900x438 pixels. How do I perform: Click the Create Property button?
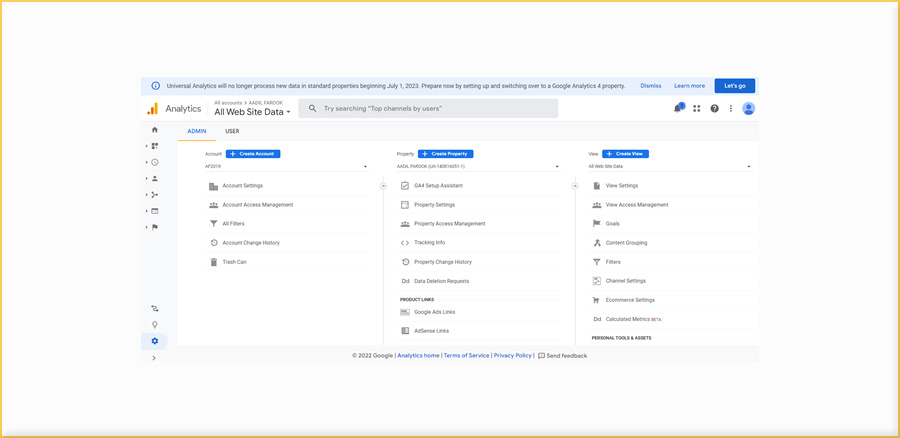(445, 154)
